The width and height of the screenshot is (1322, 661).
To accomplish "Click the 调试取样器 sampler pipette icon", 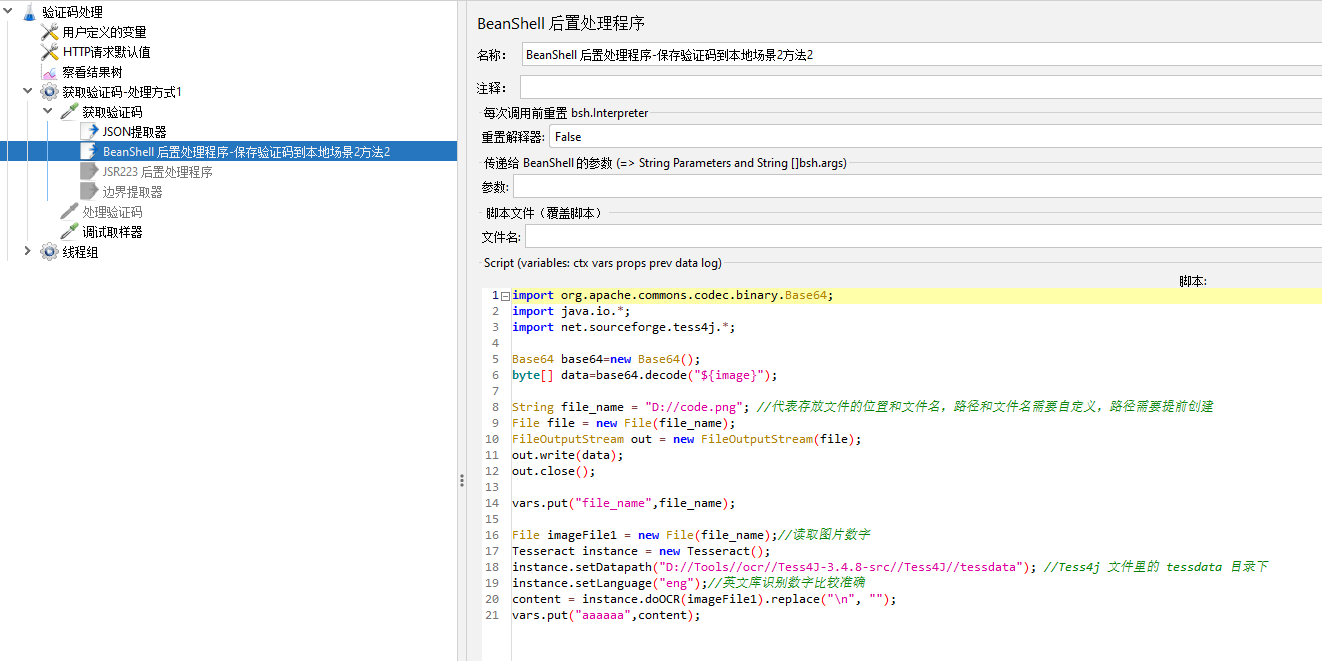I will pyautogui.click(x=69, y=232).
